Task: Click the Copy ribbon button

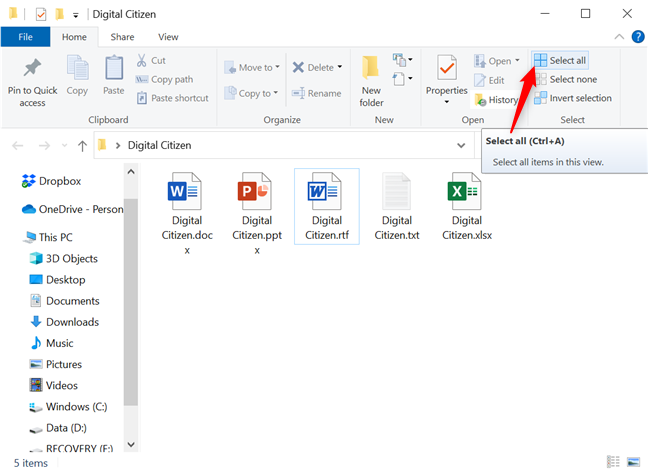Action: point(77,76)
